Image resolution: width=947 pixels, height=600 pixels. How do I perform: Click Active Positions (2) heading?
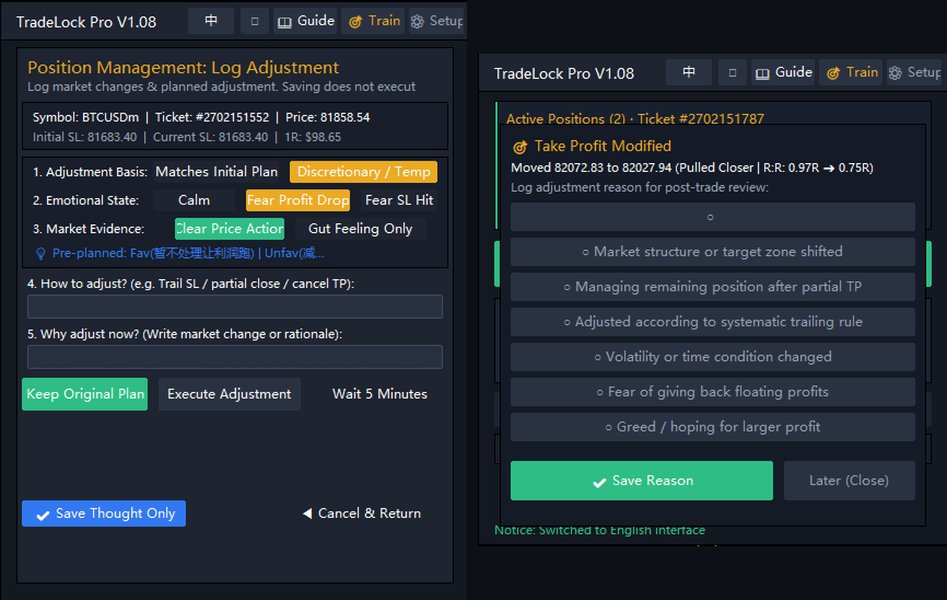(x=566, y=119)
